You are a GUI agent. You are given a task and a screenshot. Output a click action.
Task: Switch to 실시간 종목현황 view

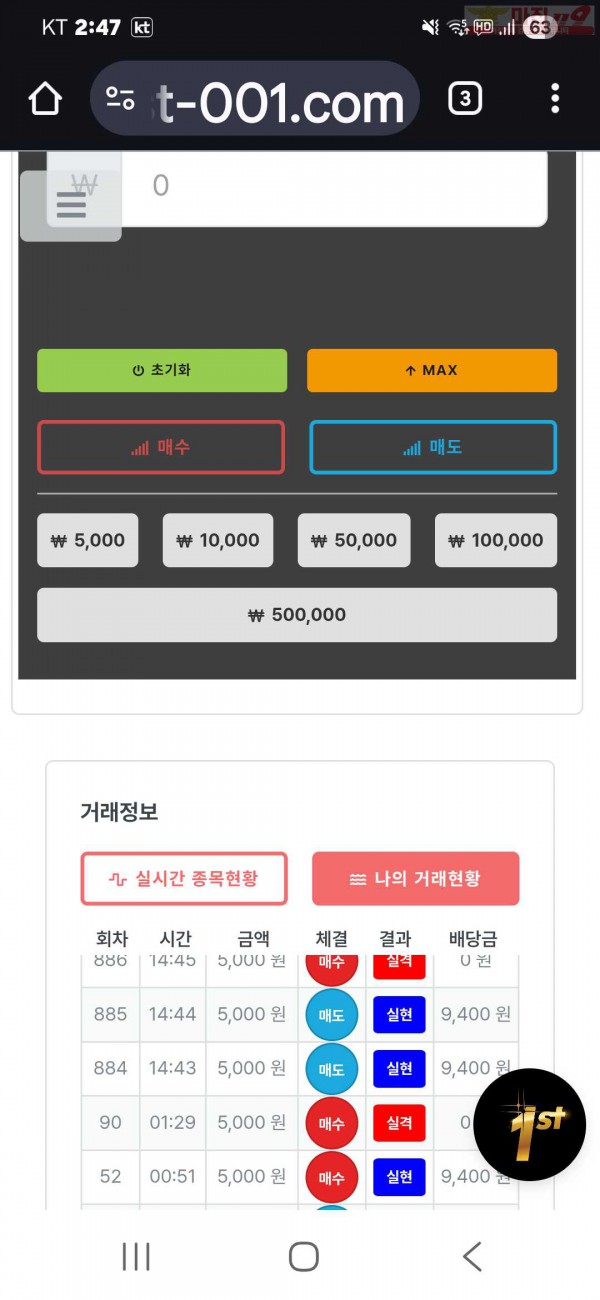pyautogui.click(x=184, y=878)
